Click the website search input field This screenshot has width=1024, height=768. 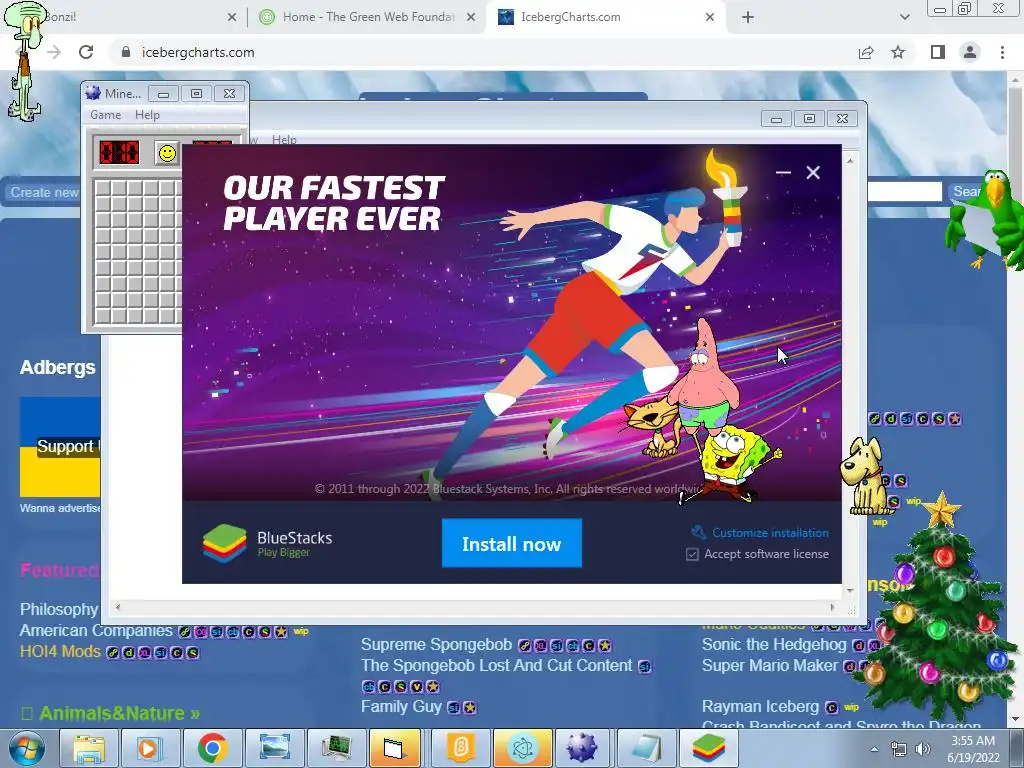coord(904,192)
